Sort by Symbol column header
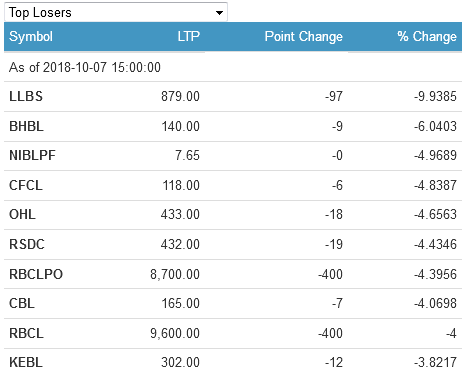Screen dimensions: 467x374 pyautogui.click(x=31, y=36)
